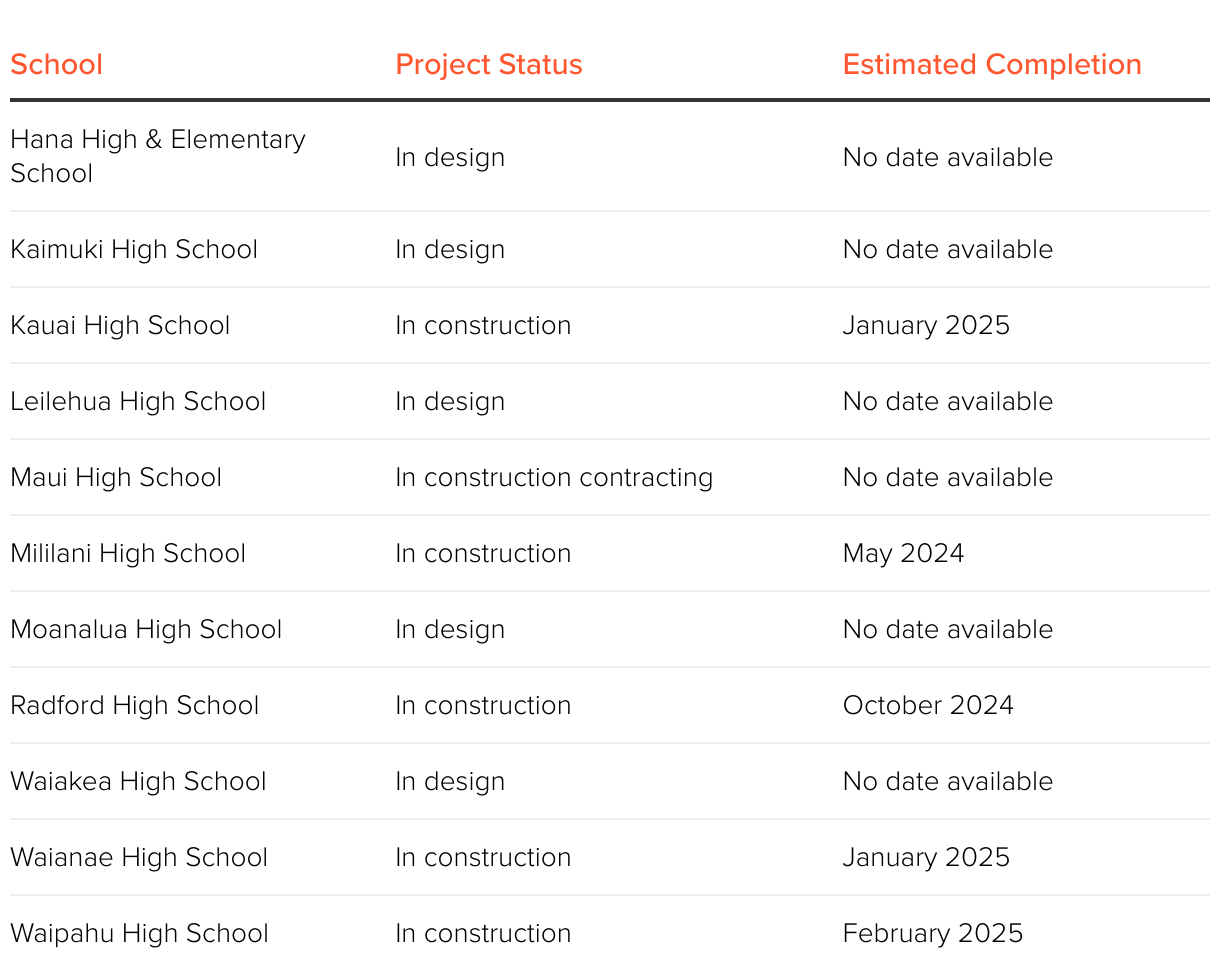Viewport: 1220px width, 980px height.
Task: Select the Maui High School cell
Action: coord(116,477)
